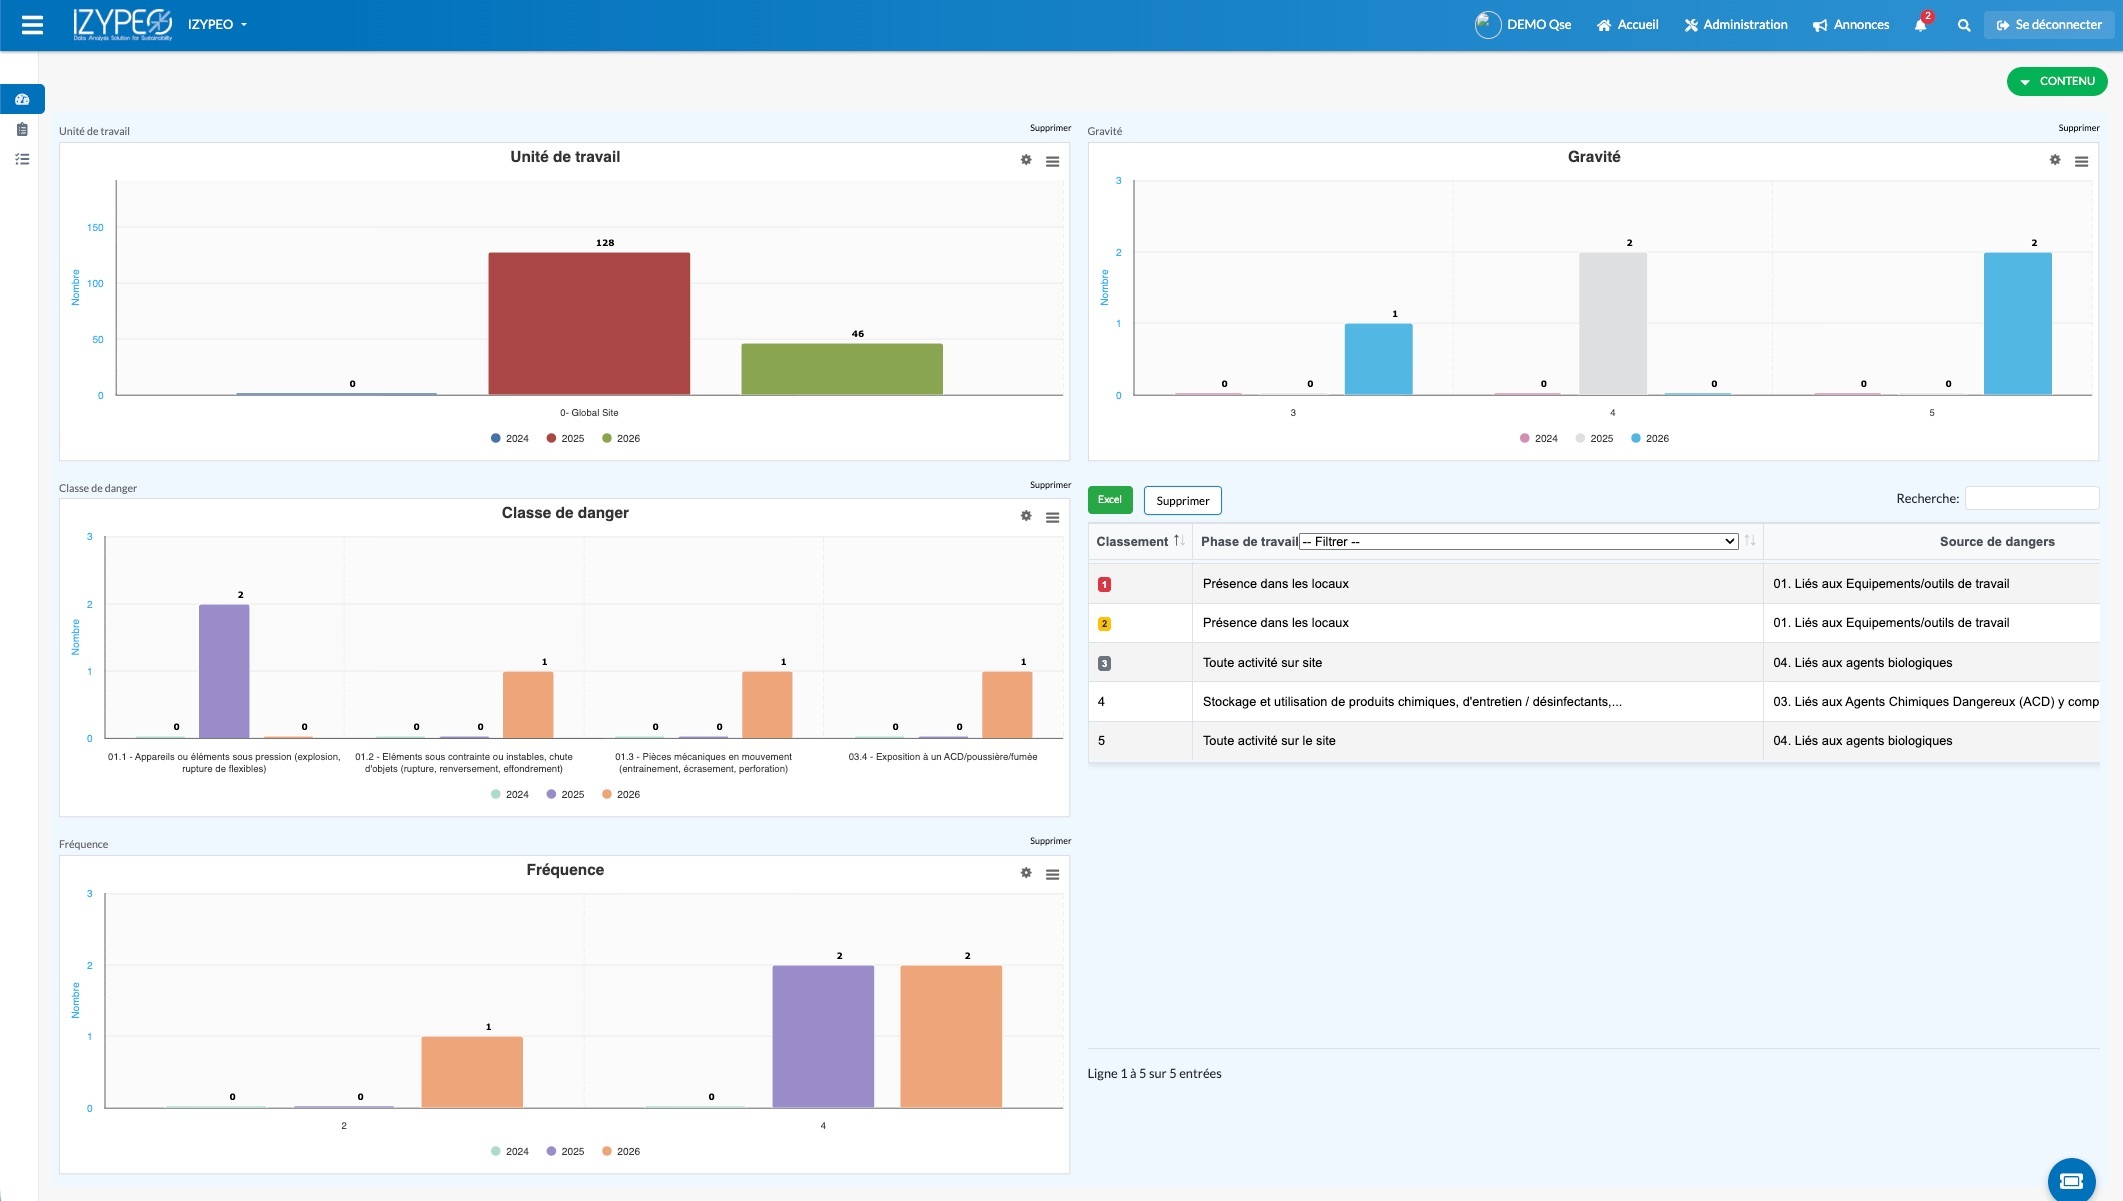Screen dimensions: 2123x1201
Task: Open the clipboard sidebar icon
Action: (x=22, y=129)
